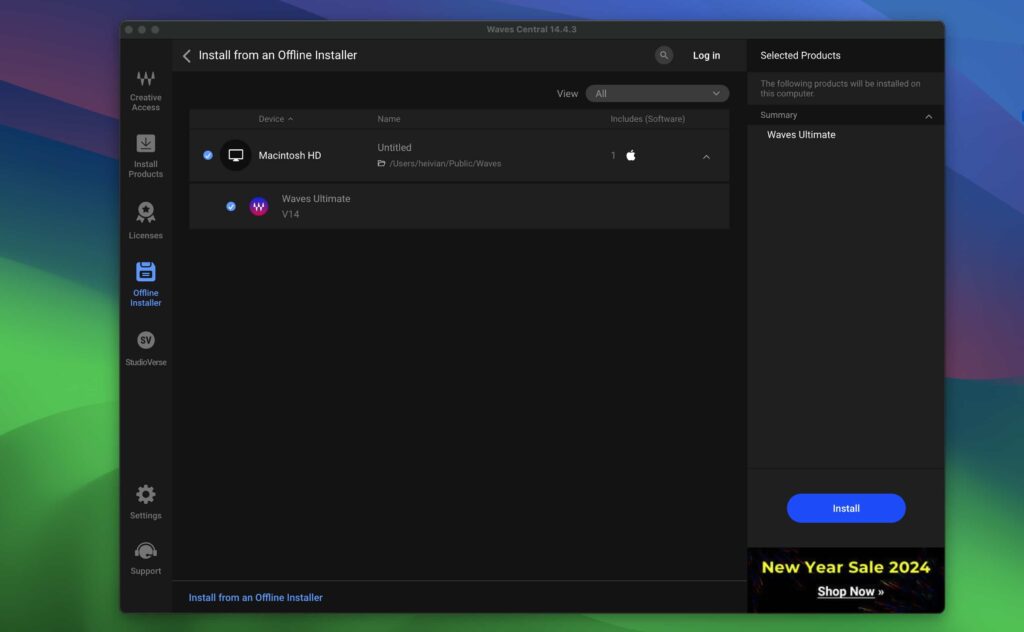Image resolution: width=1024 pixels, height=632 pixels.
Task: Collapse the Macintosh HD device row
Action: pos(706,156)
